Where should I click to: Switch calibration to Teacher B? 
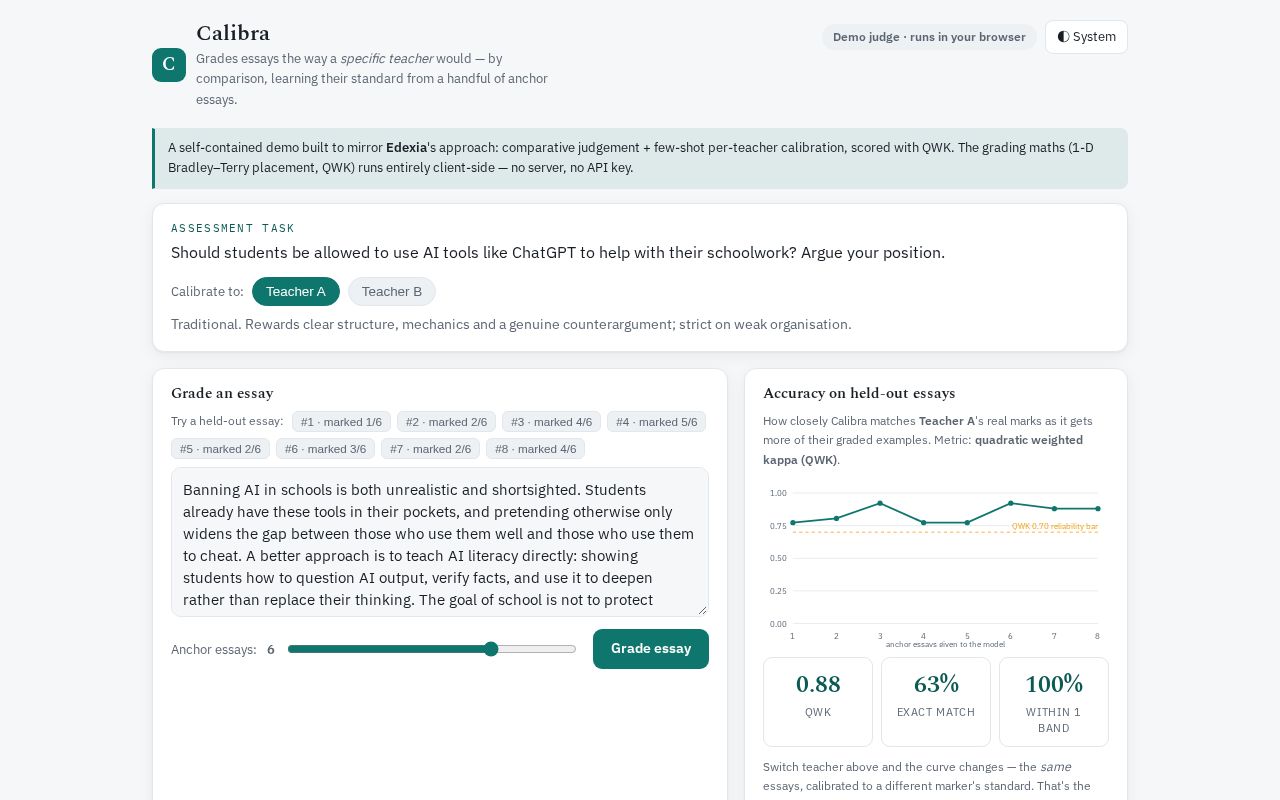pos(392,292)
